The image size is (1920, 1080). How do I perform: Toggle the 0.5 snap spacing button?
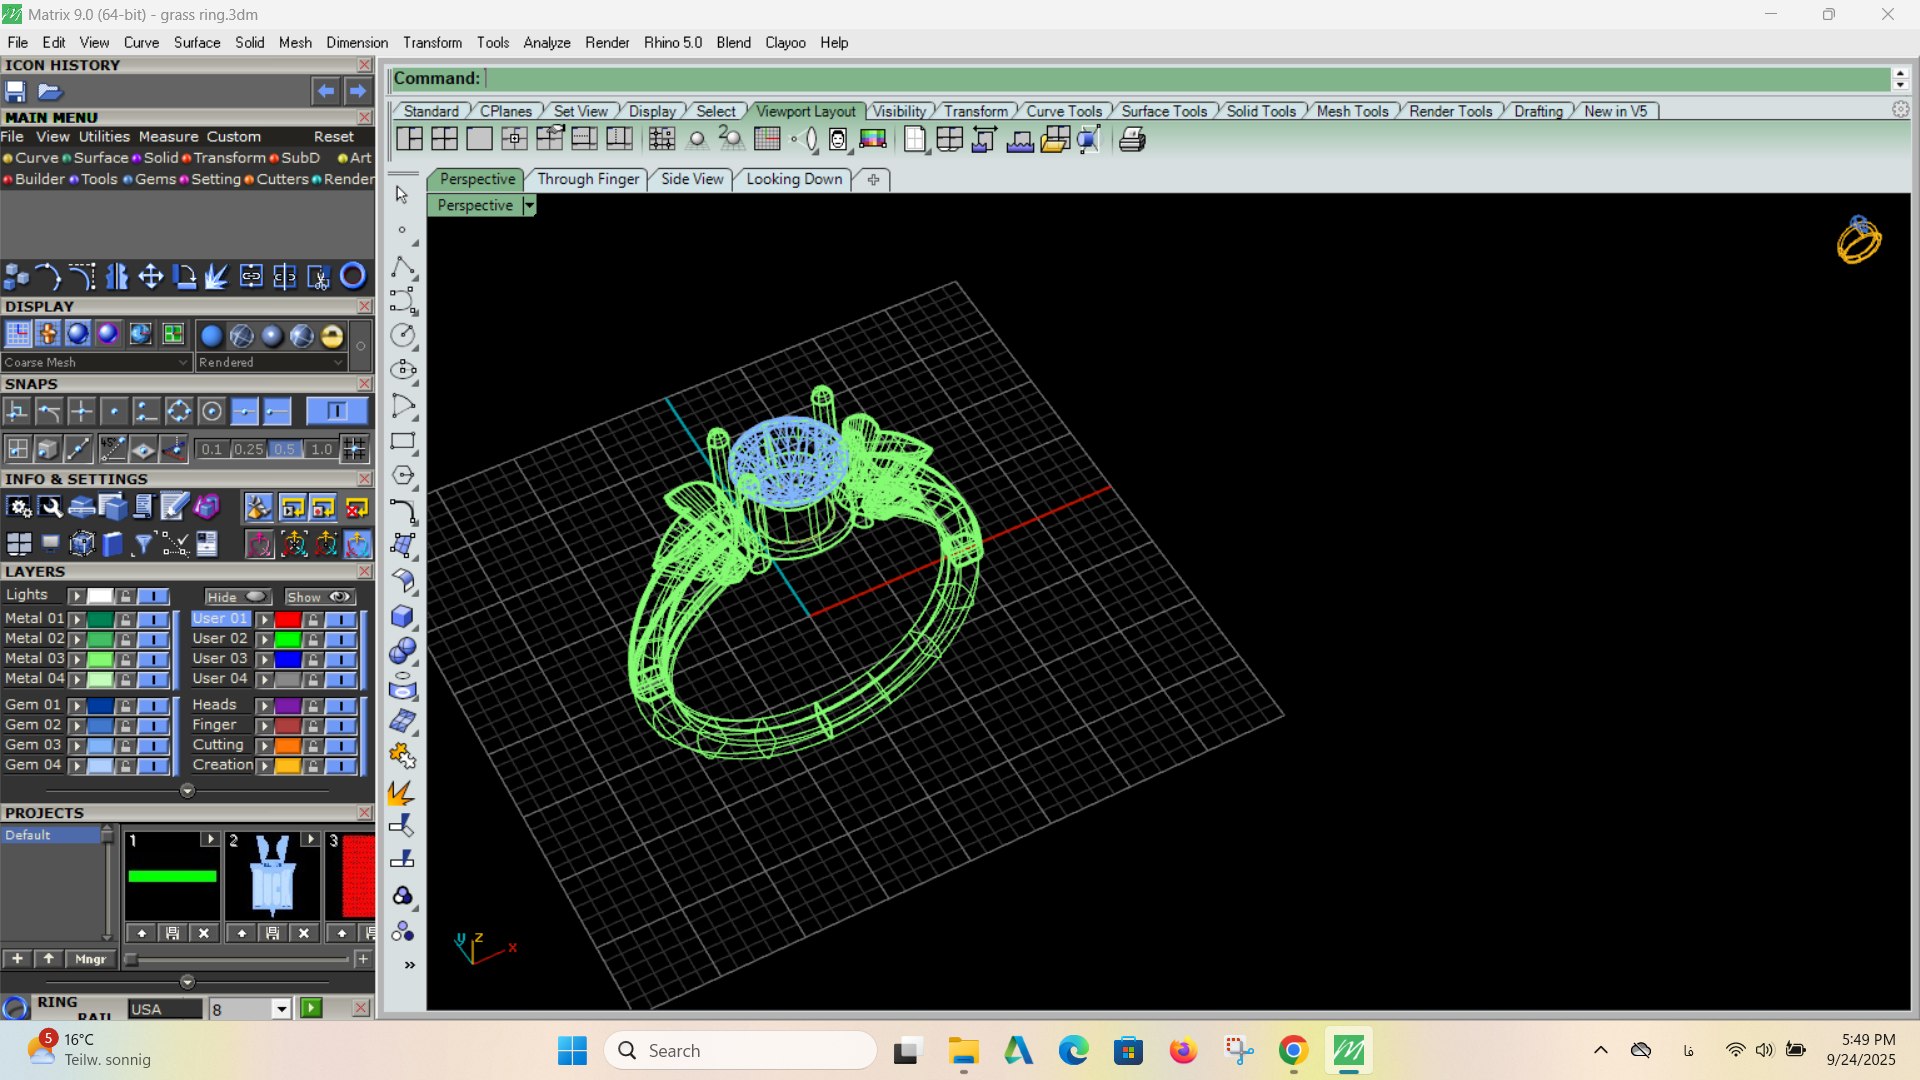(x=285, y=449)
